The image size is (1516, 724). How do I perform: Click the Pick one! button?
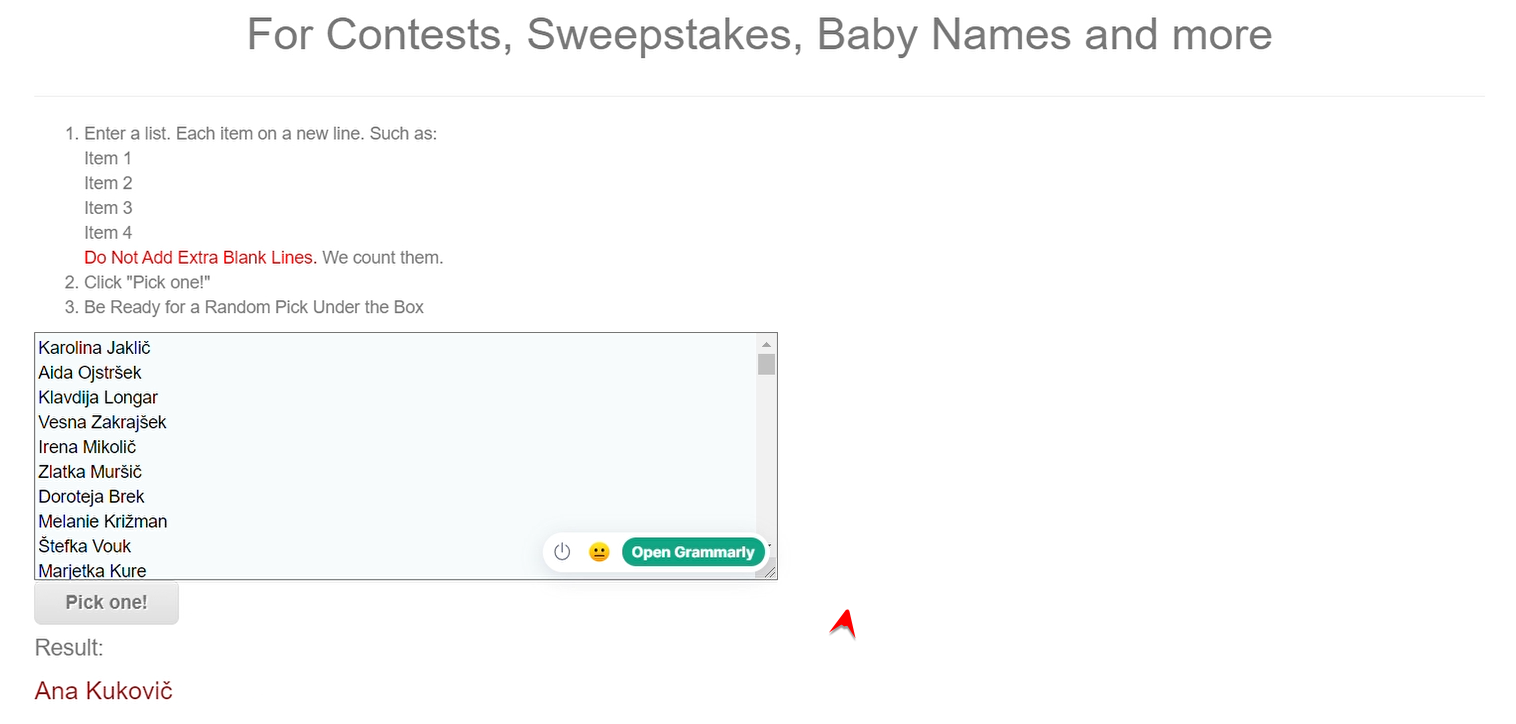pyautogui.click(x=106, y=603)
